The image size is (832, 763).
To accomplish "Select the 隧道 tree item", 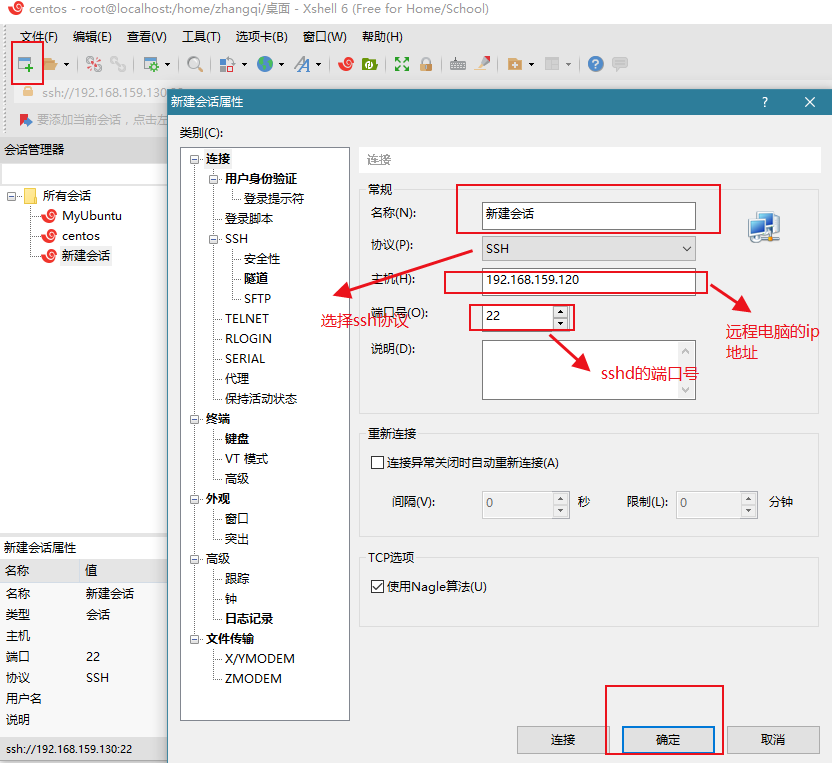I will 256,279.
